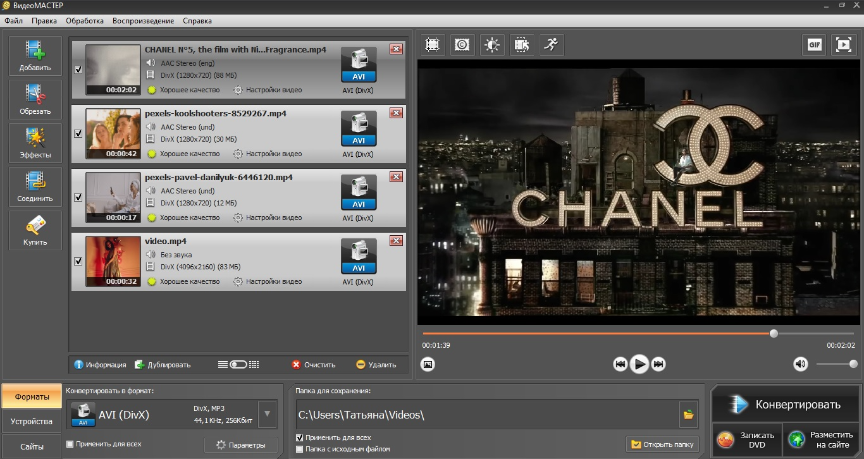Screen dimensions: 864x459
Task: Open the Воспроизведение menu
Action: click(143, 21)
